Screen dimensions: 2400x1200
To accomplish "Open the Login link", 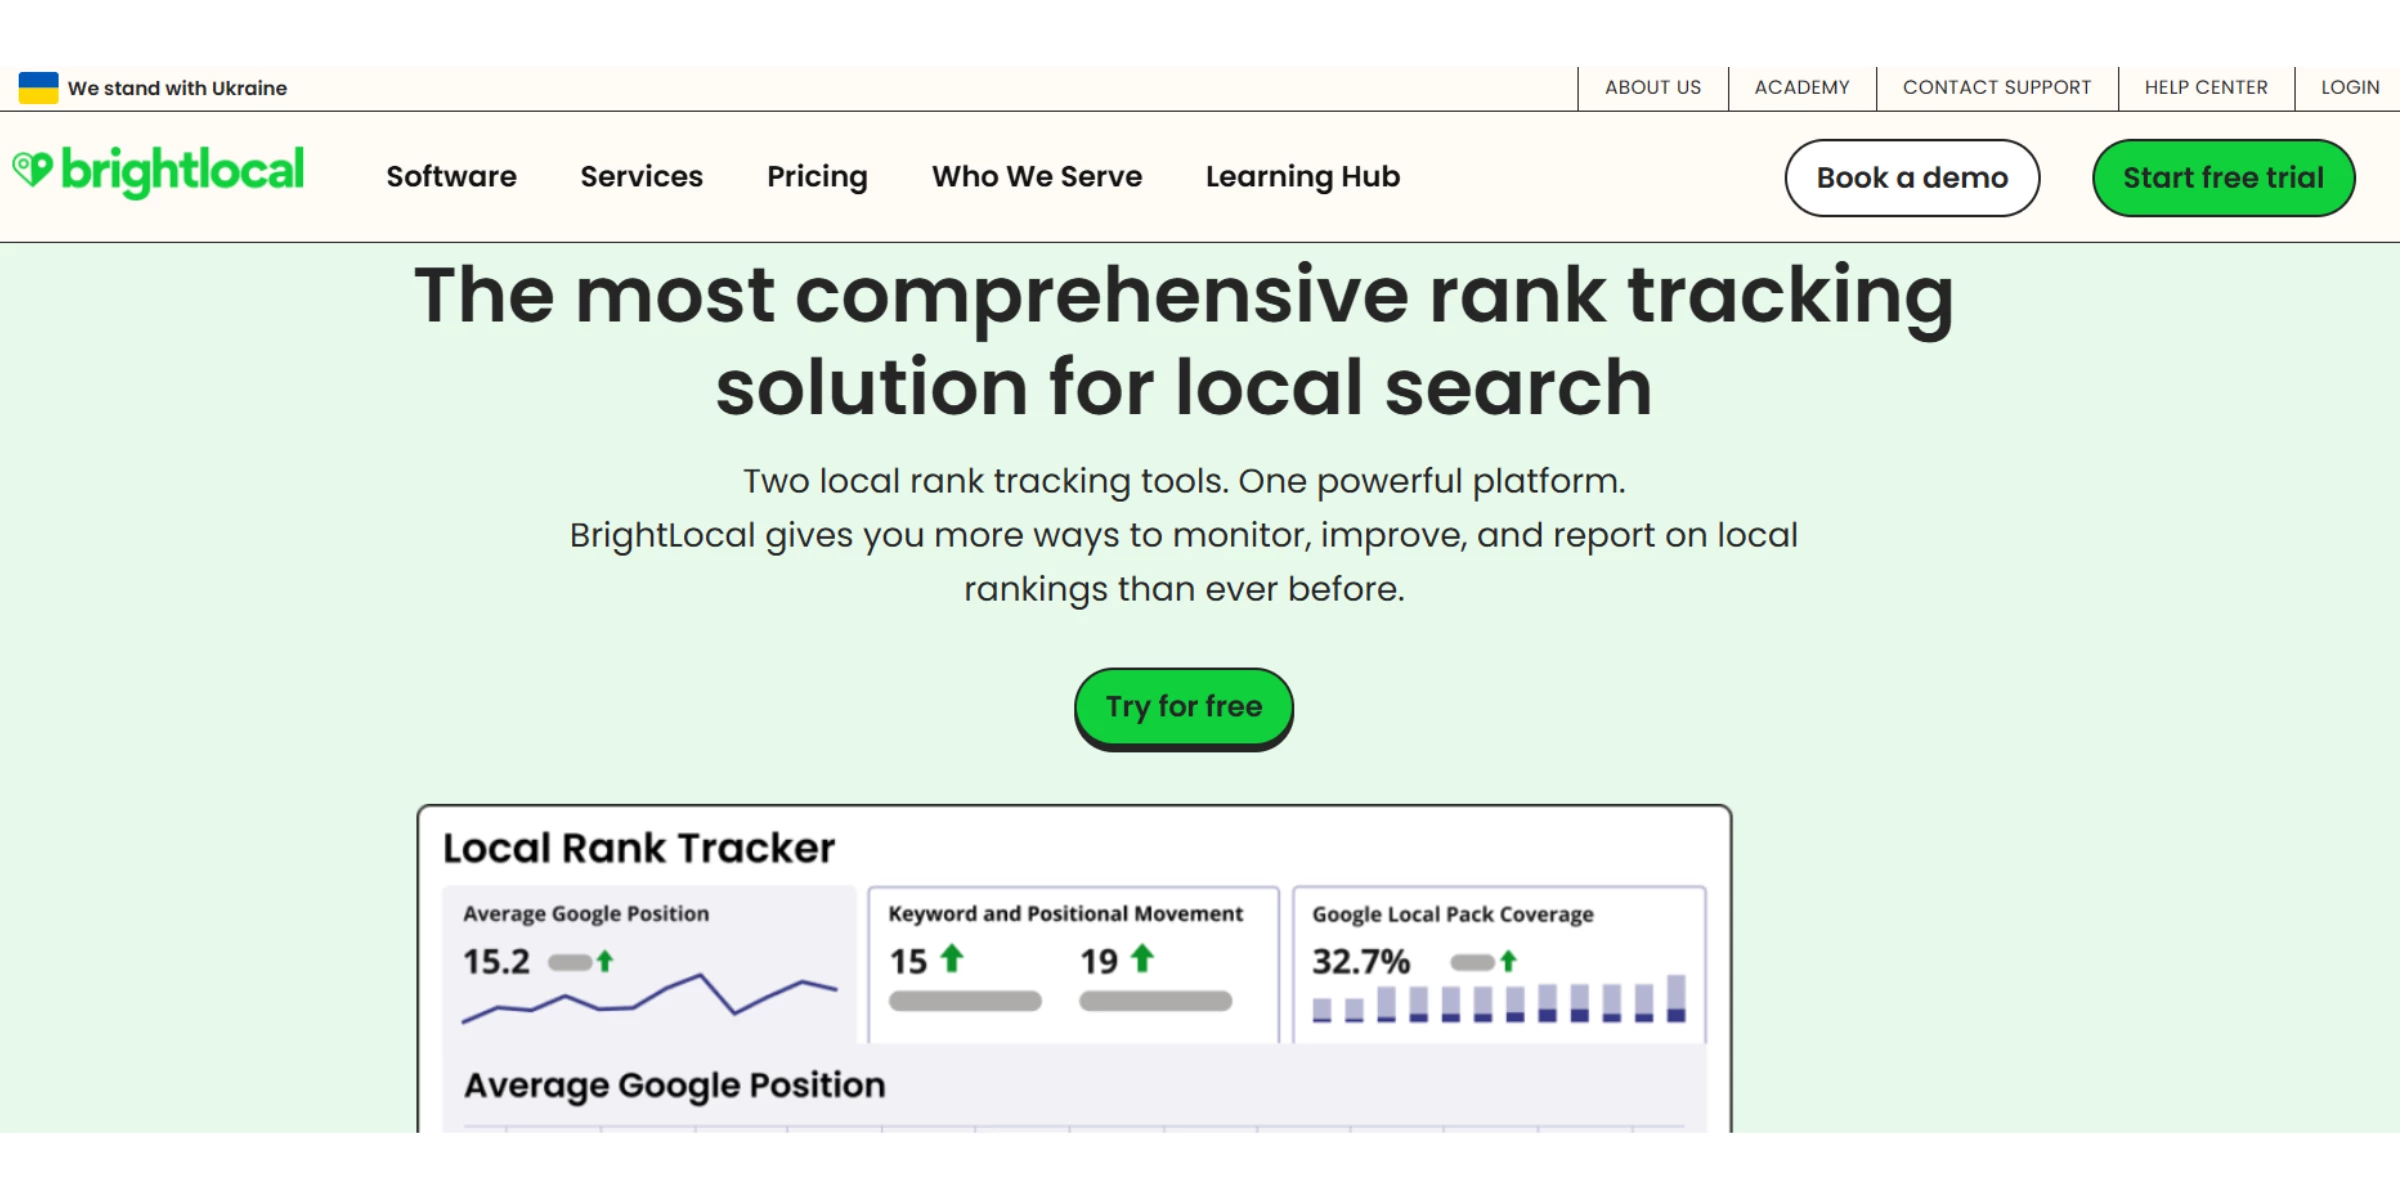I will tap(2349, 88).
